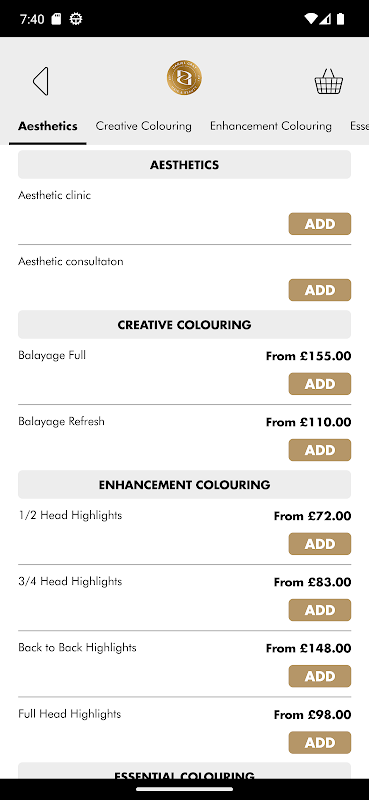Viewport: 369px width, 800px height.
Task: Tap the Wi-Fi status icon
Action: (x=311, y=19)
